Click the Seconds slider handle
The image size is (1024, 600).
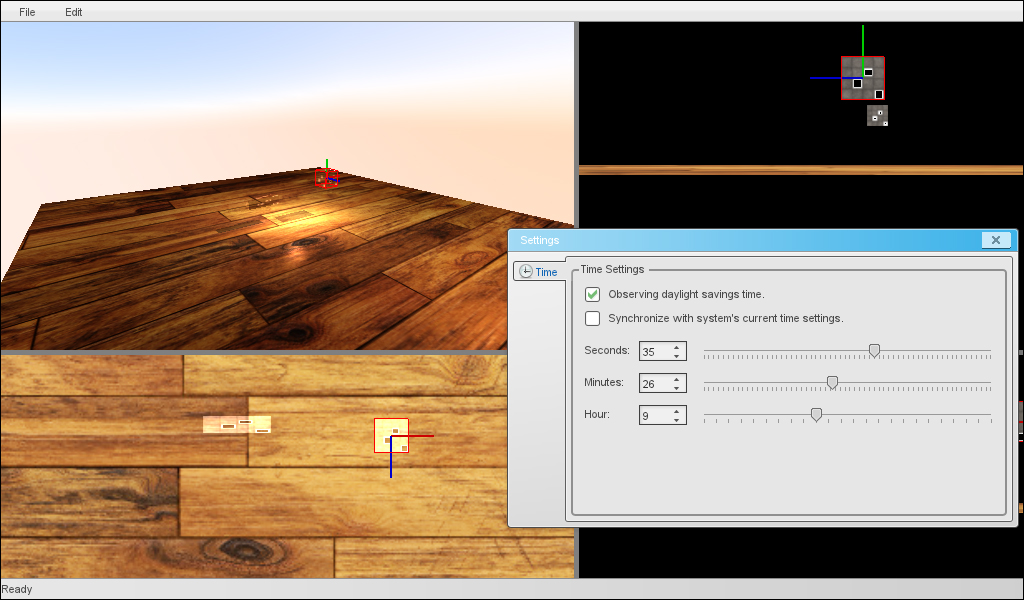(x=874, y=350)
